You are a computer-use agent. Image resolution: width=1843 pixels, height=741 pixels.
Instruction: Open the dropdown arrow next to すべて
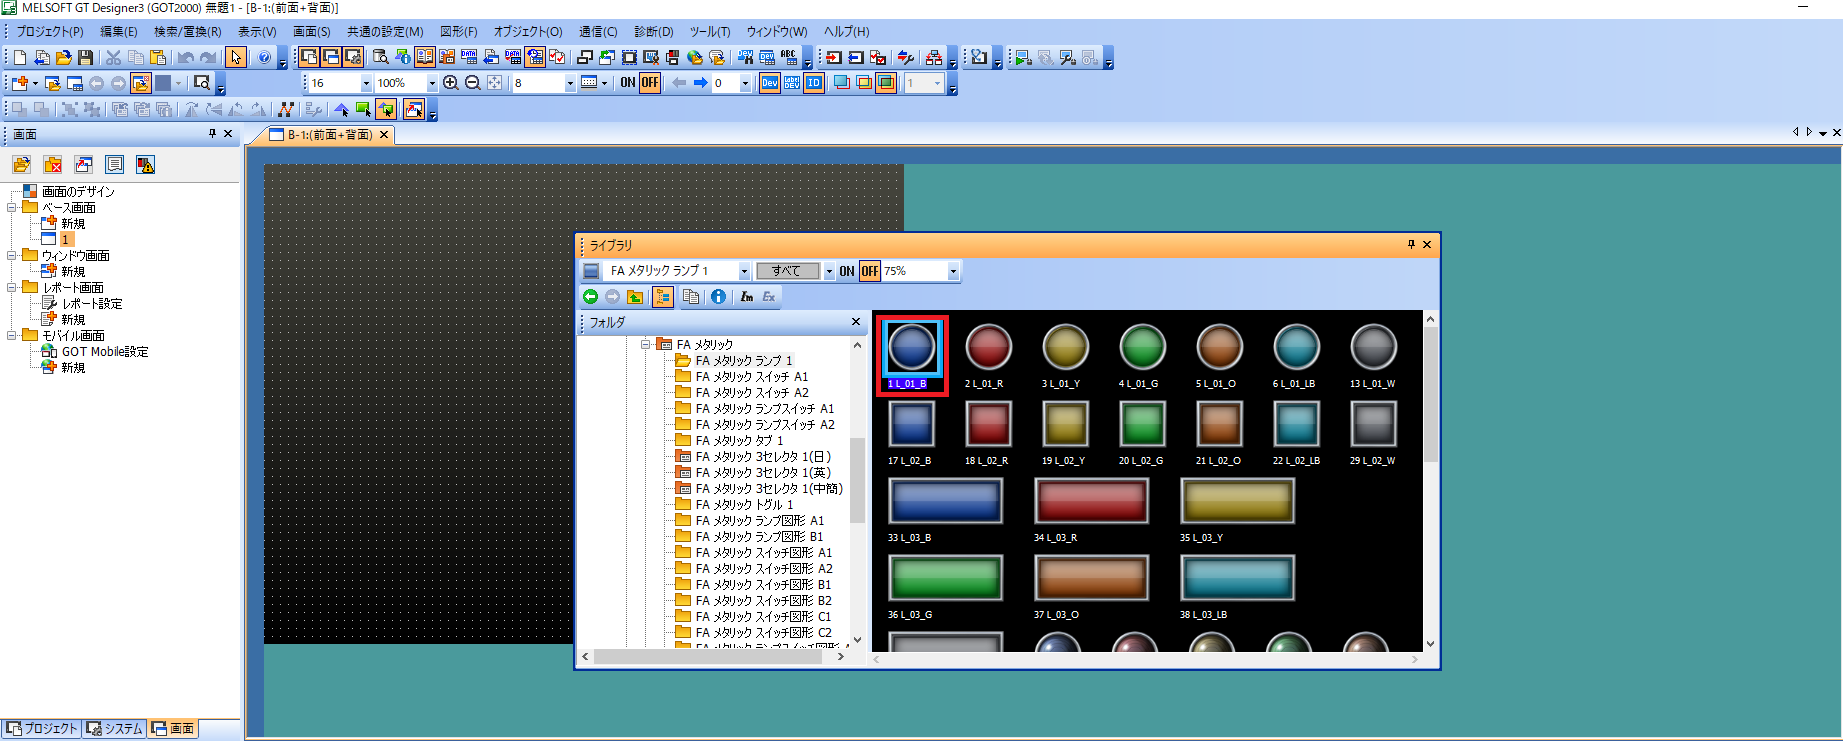pos(829,271)
